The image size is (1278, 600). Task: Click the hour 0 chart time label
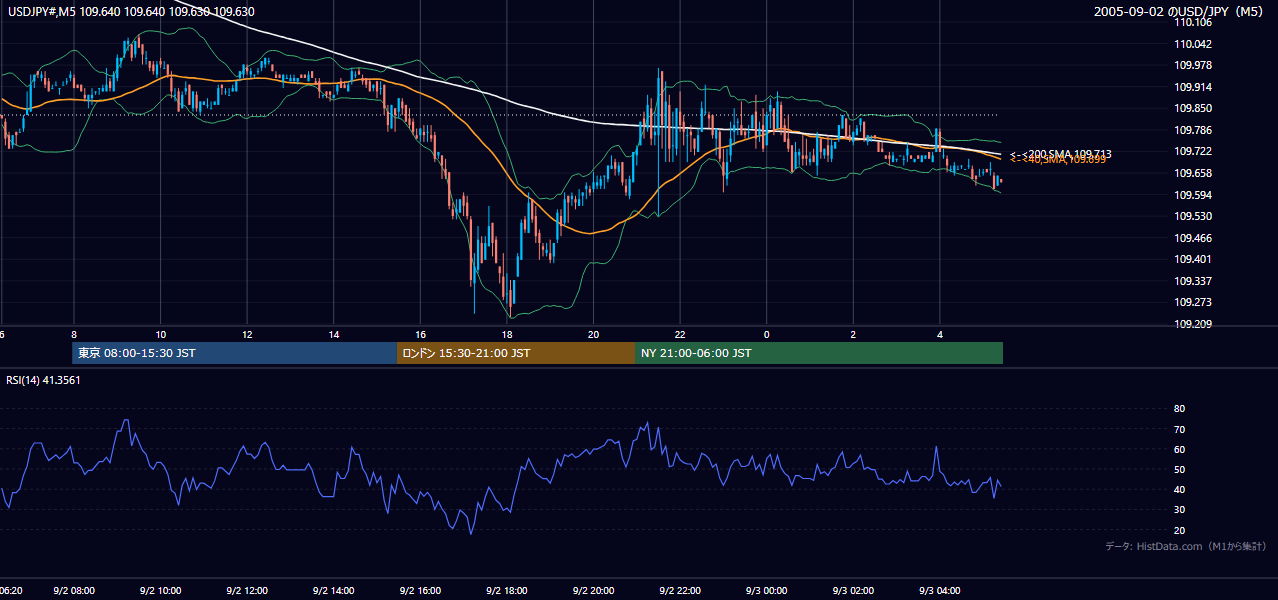tap(767, 334)
